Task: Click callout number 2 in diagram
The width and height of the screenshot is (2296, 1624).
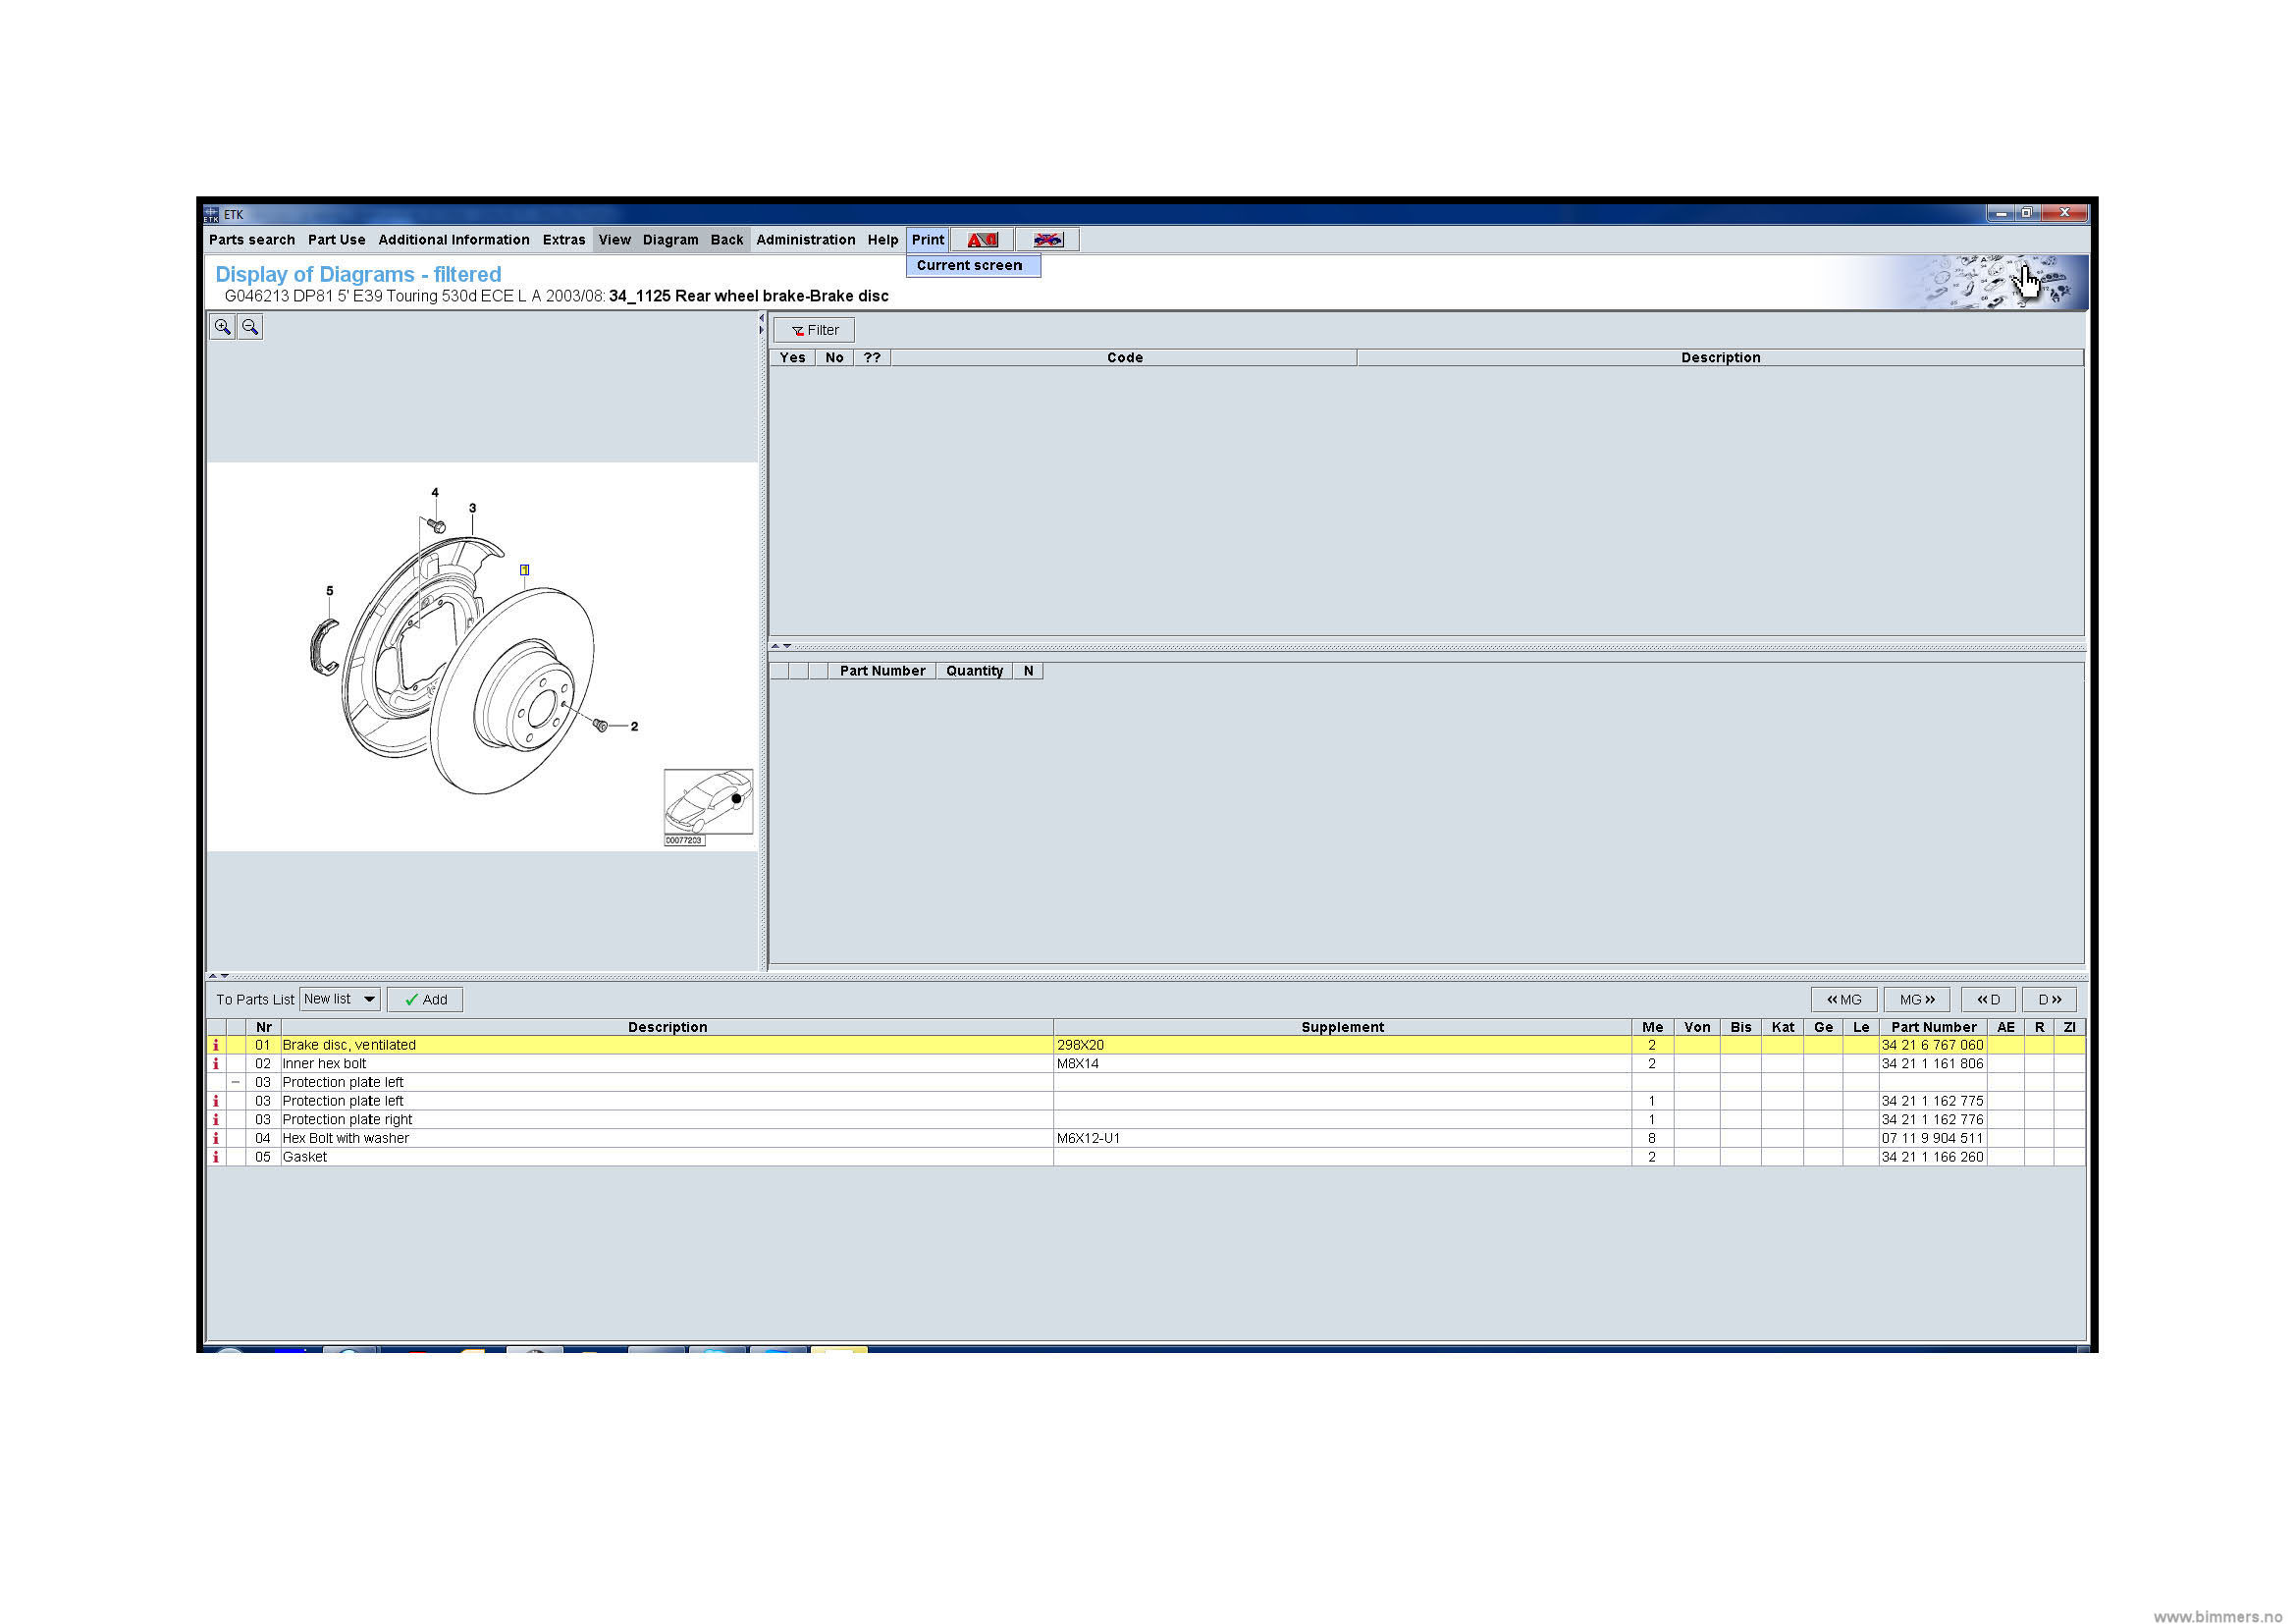Action: pos(634,727)
